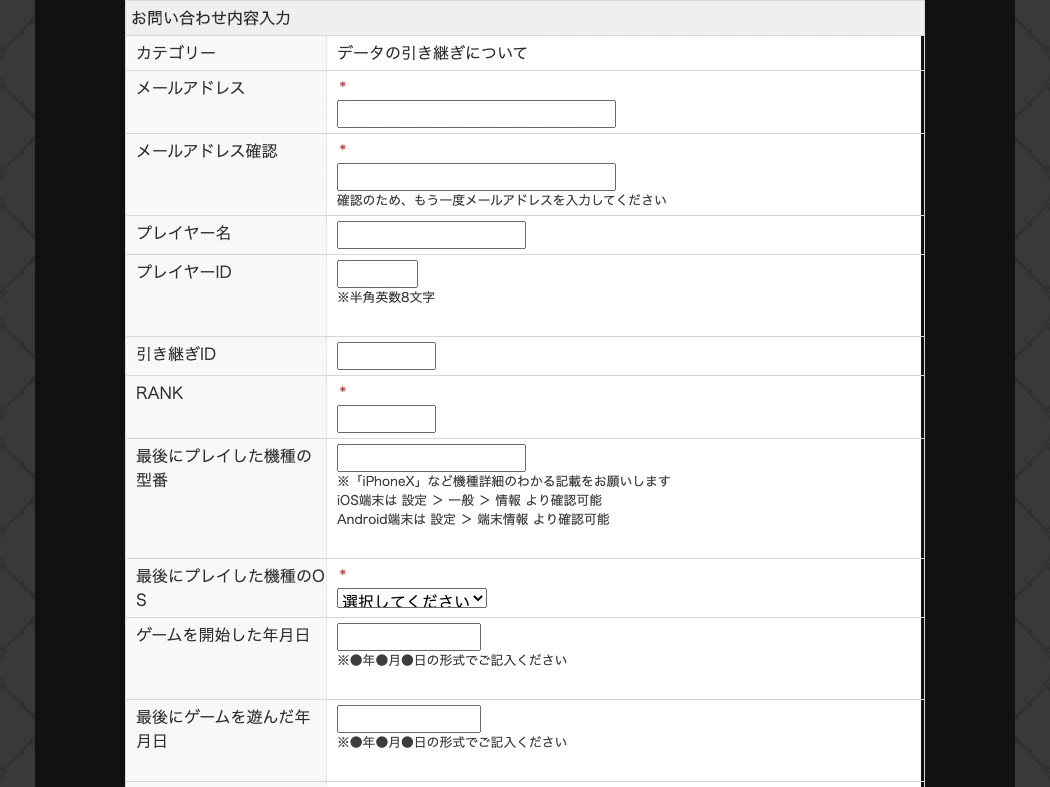Click the Android端末 settings hint line

(473, 519)
